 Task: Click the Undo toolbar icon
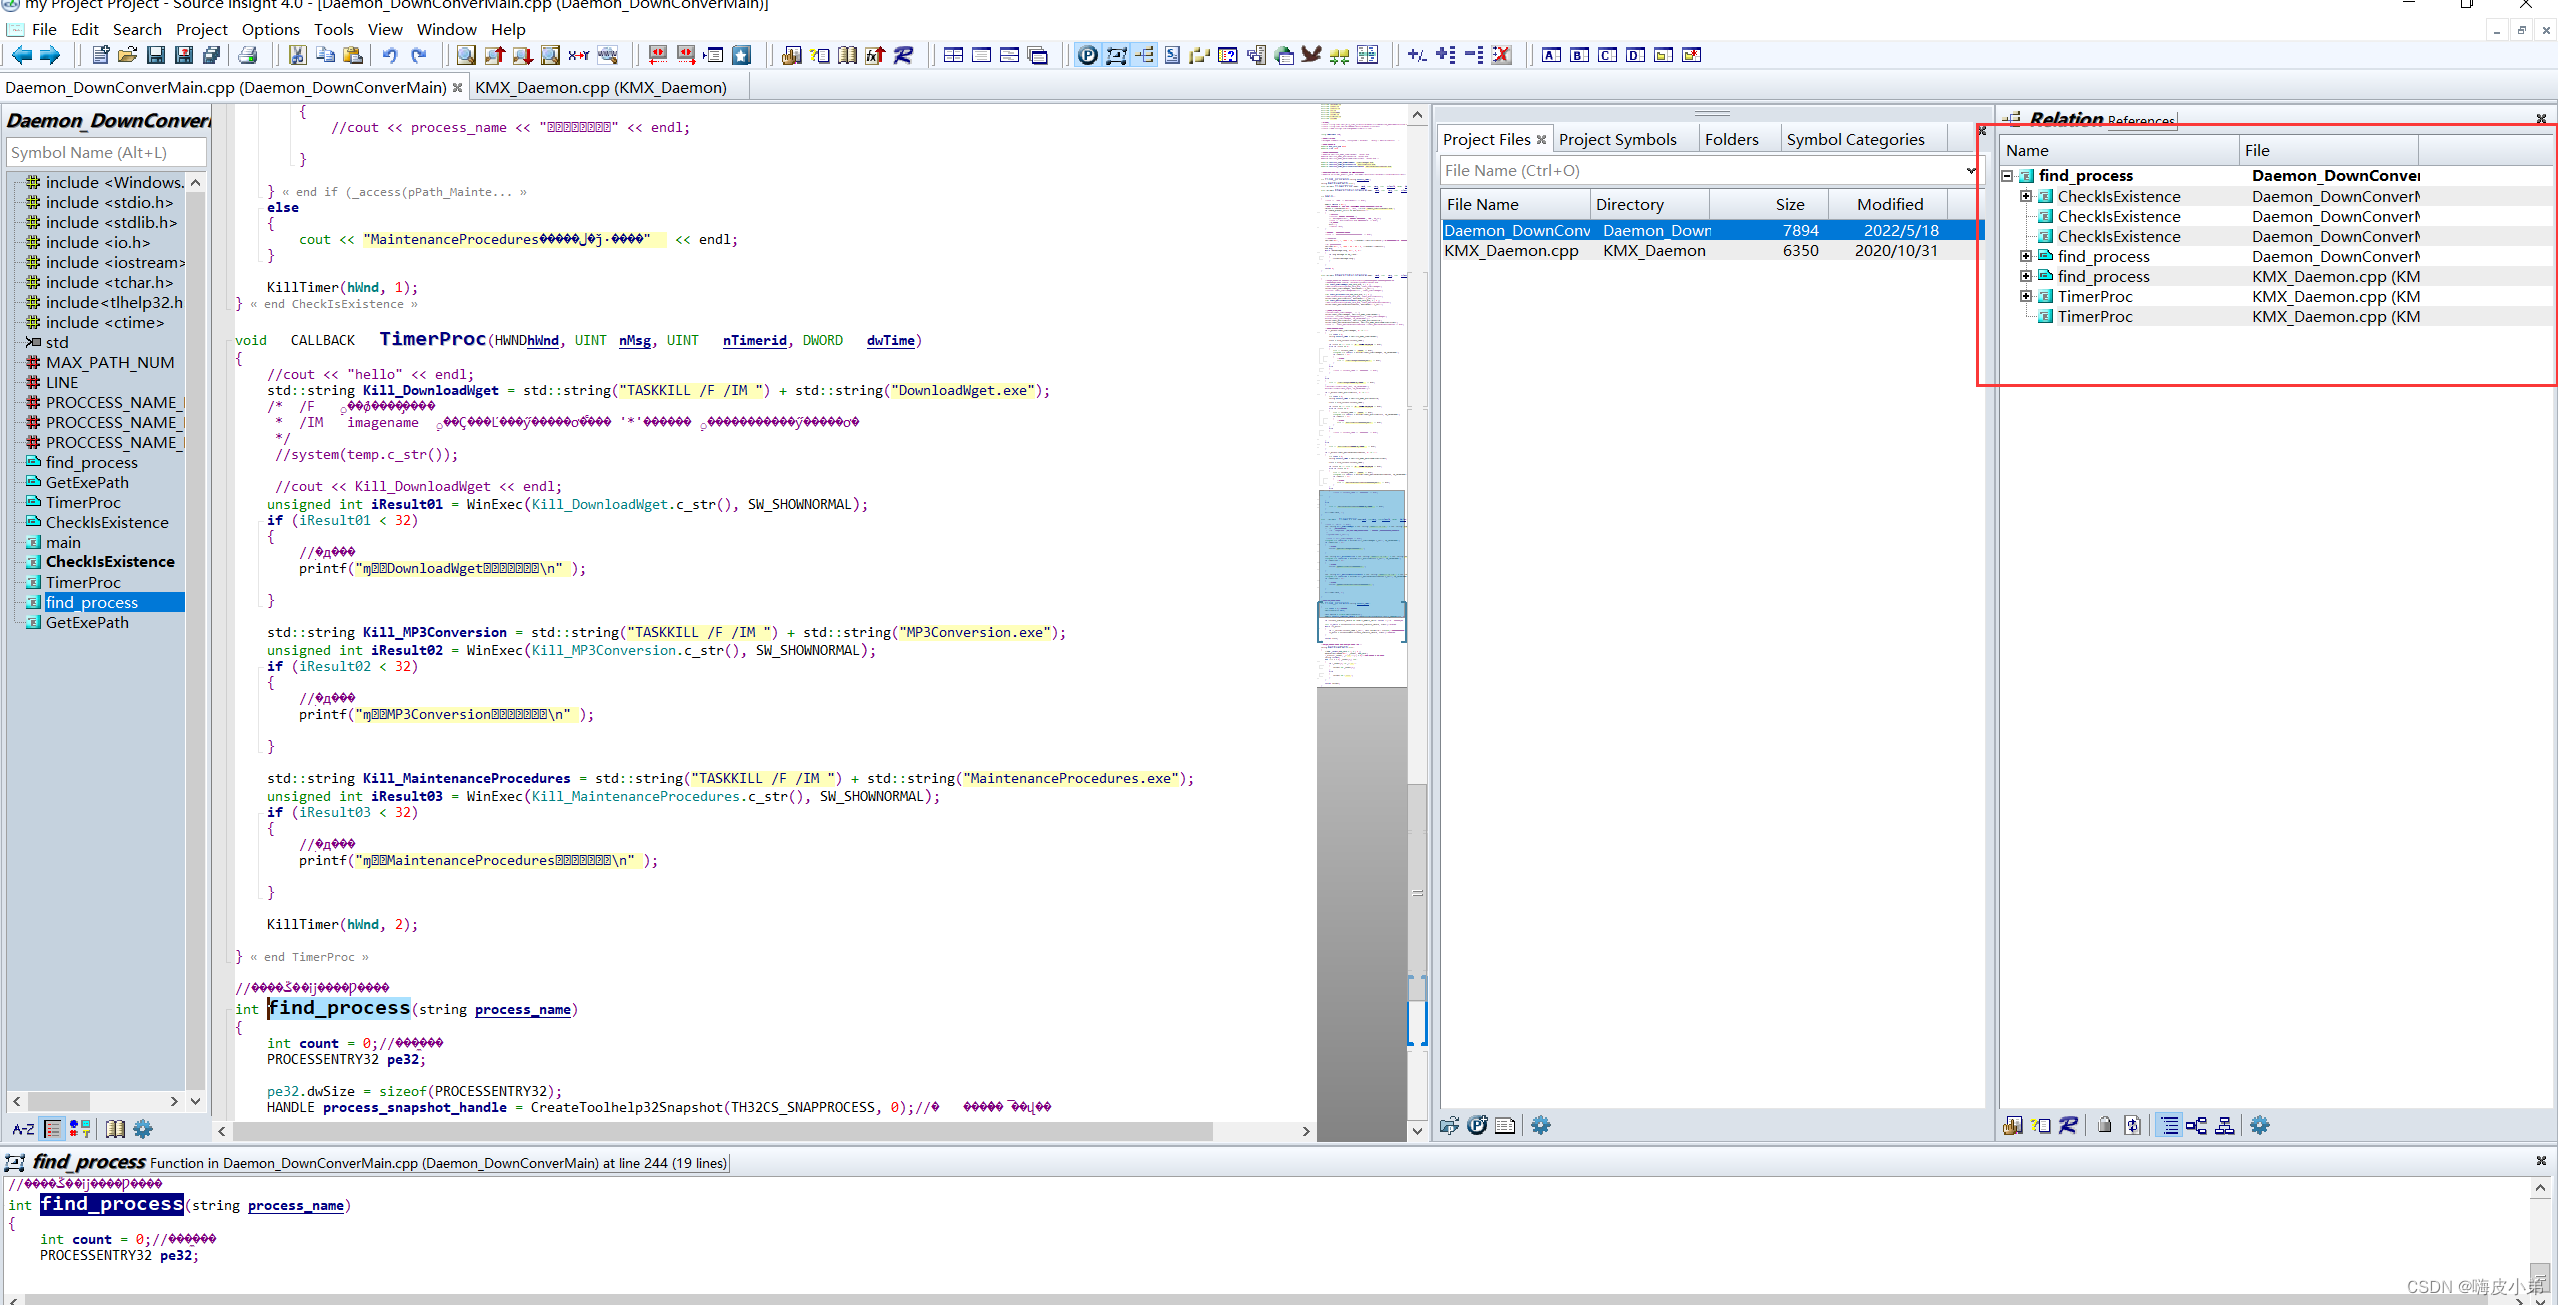pos(390,55)
